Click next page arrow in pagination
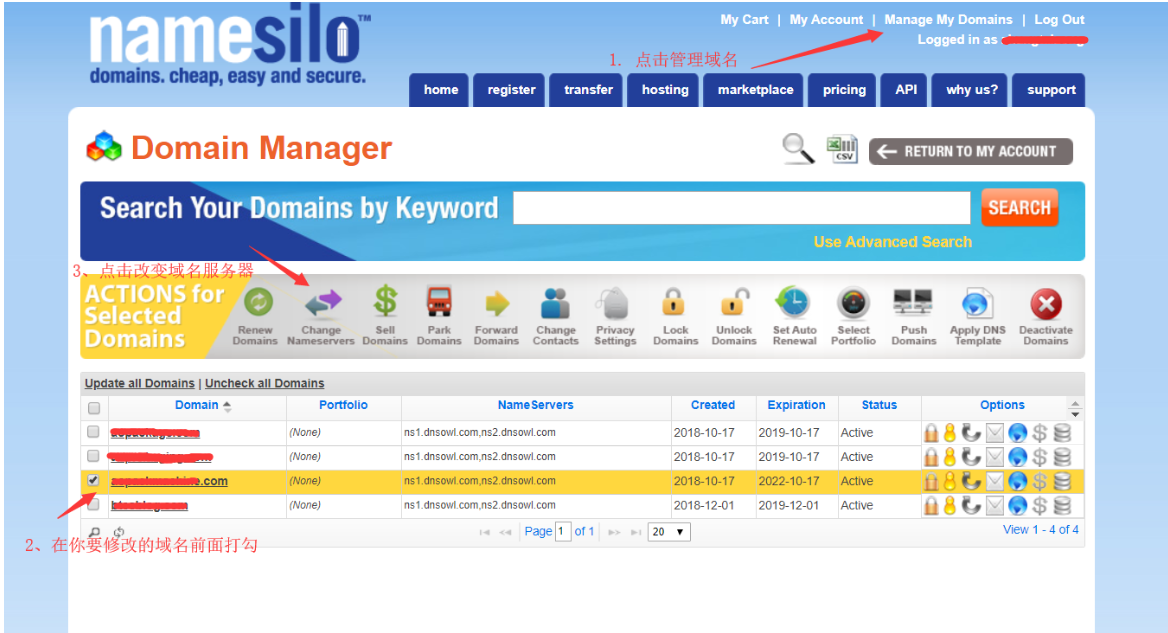This screenshot has width=1168, height=633. pos(614,532)
